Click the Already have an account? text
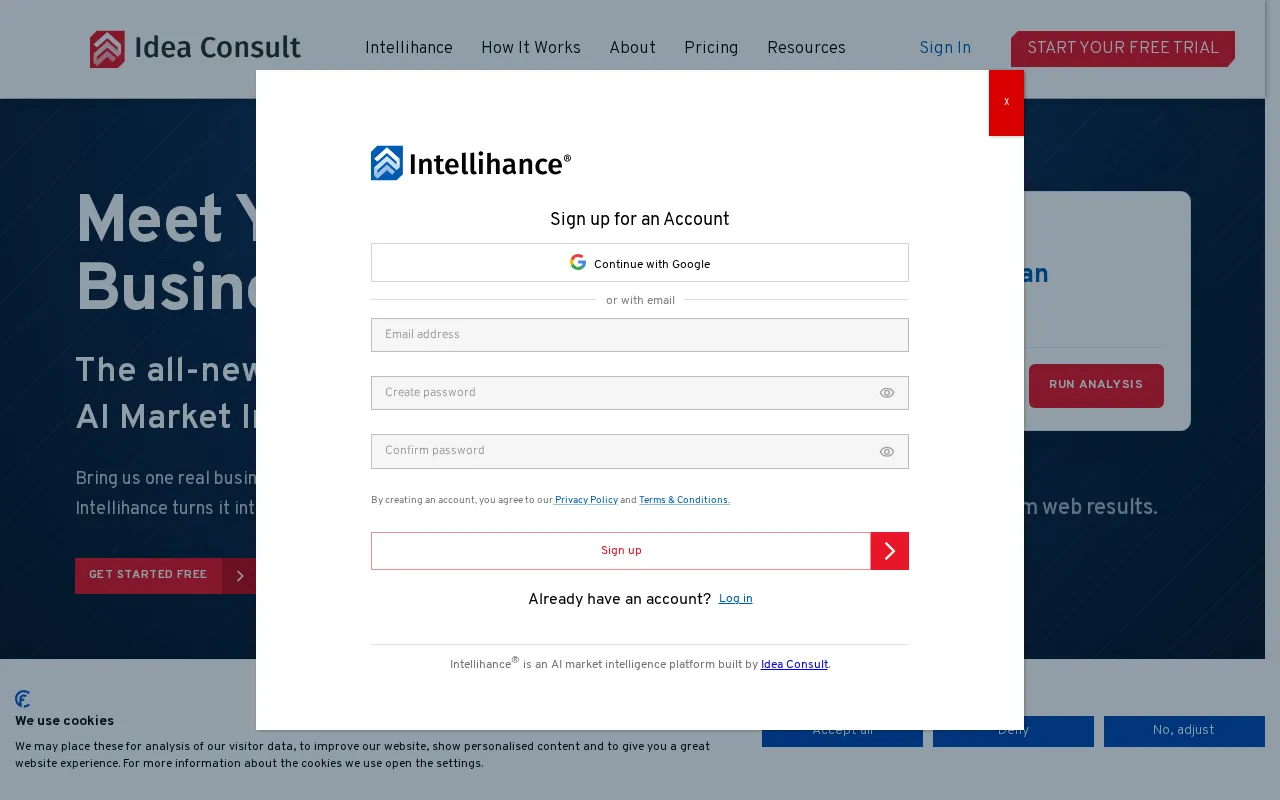The width and height of the screenshot is (1280, 800). [620, 599]
